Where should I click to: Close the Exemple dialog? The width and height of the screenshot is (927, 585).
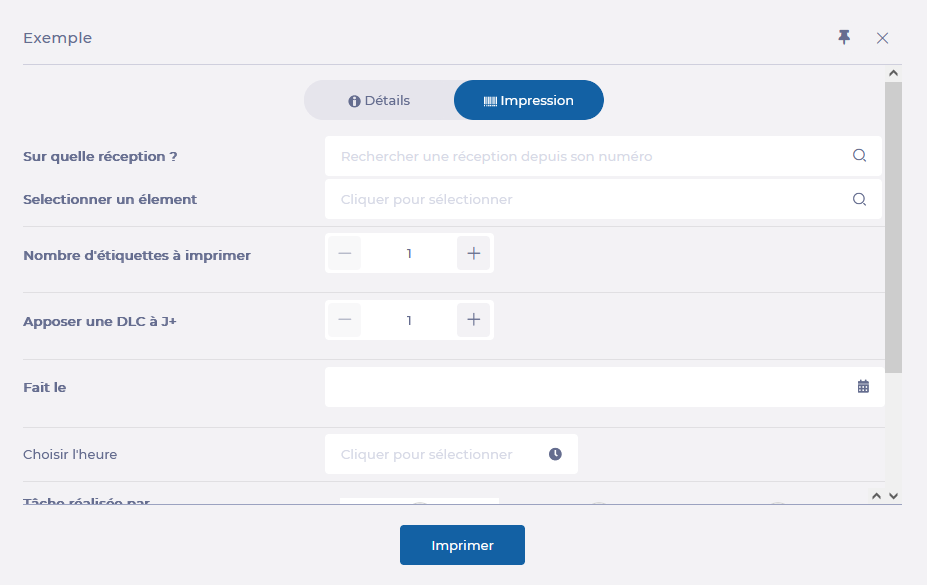pos(882,38)
